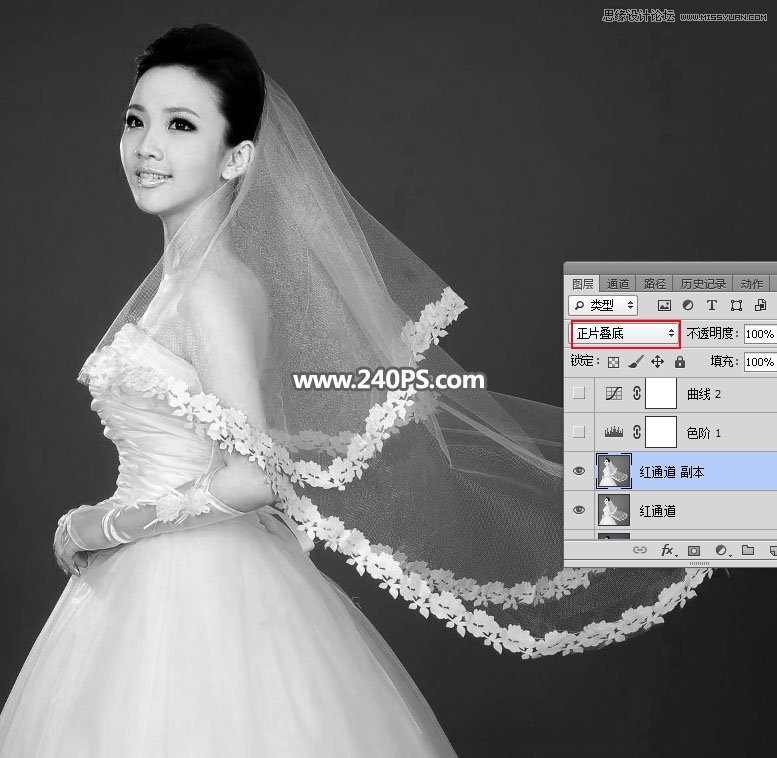Viewport: 777px width, 758px height.
Task: Click the 不透明度 opacity value field
Action: pos(760,334)
